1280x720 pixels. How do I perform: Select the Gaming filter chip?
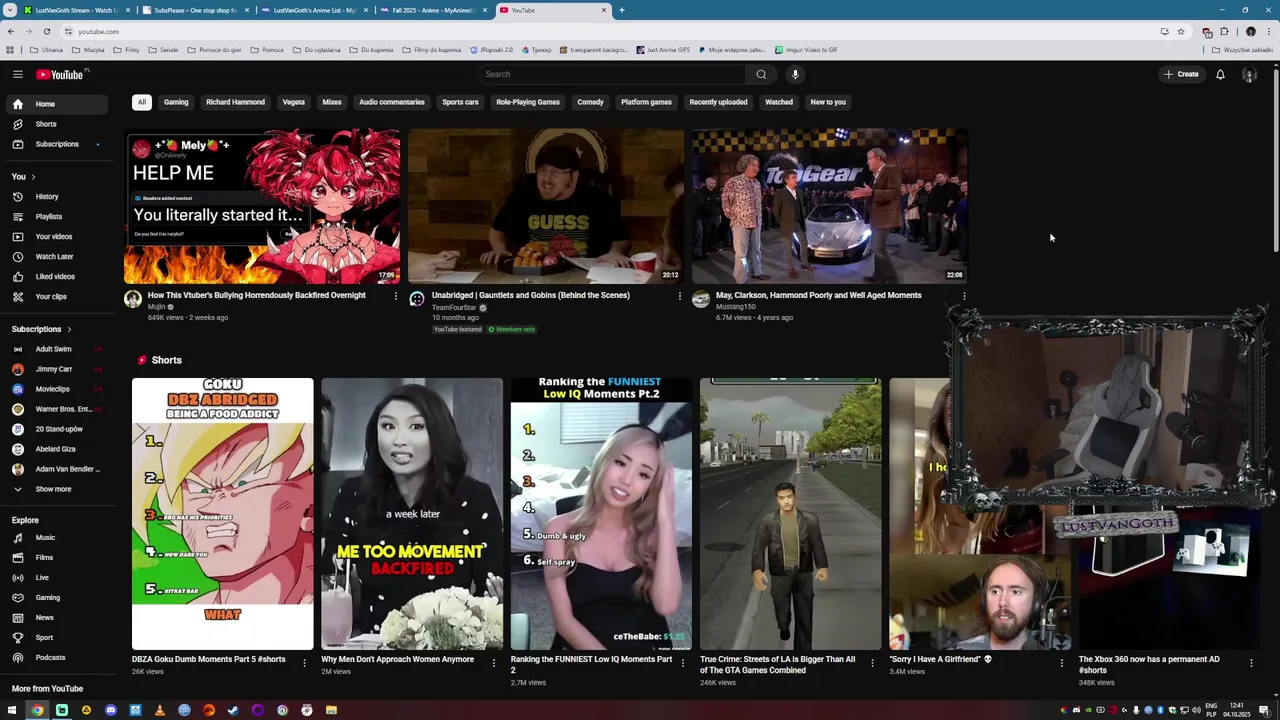[x=176, y=102]
